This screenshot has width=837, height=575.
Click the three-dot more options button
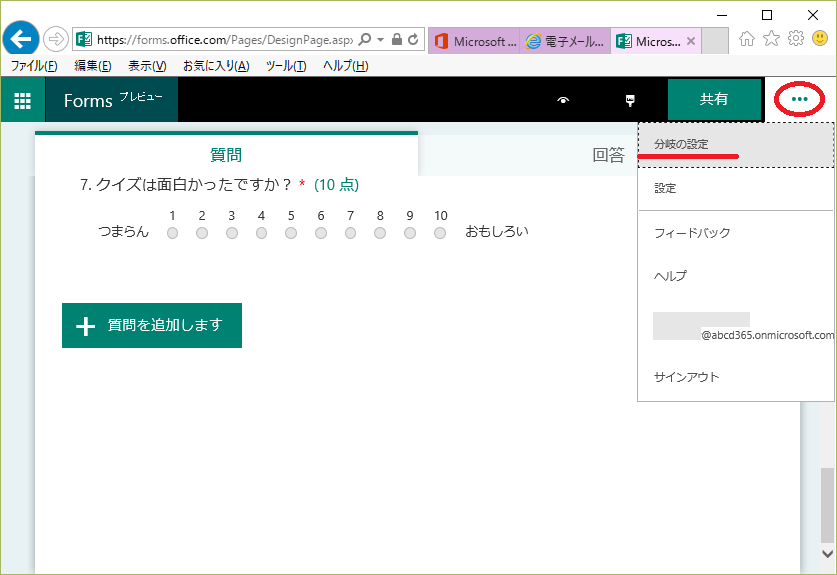click(799, 100)
